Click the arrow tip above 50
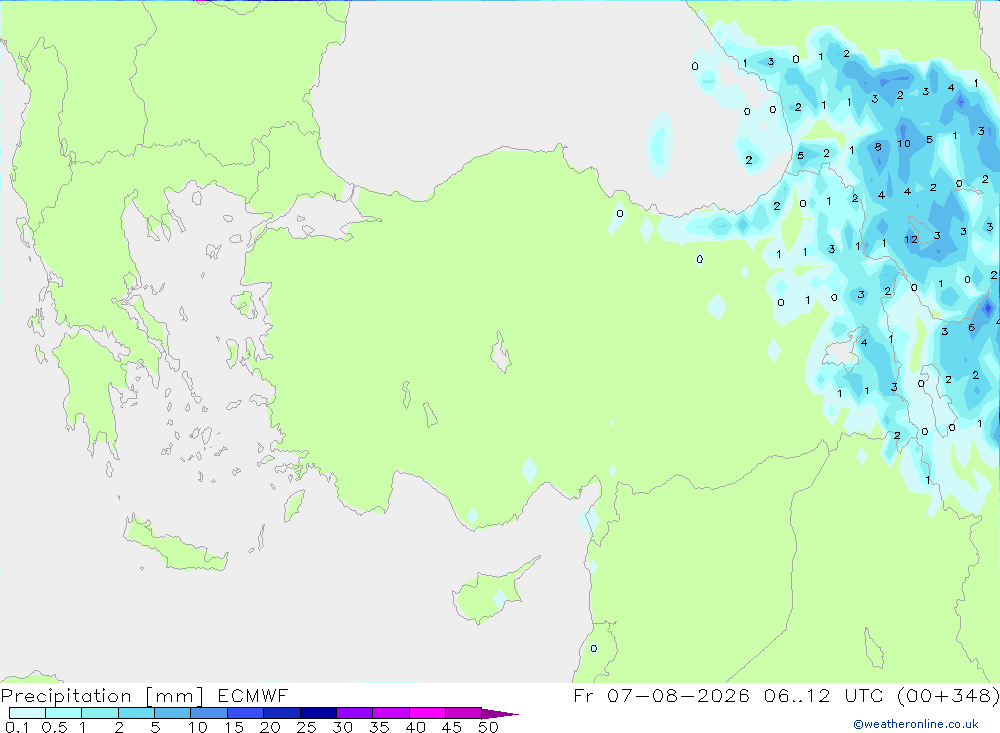 500,713
